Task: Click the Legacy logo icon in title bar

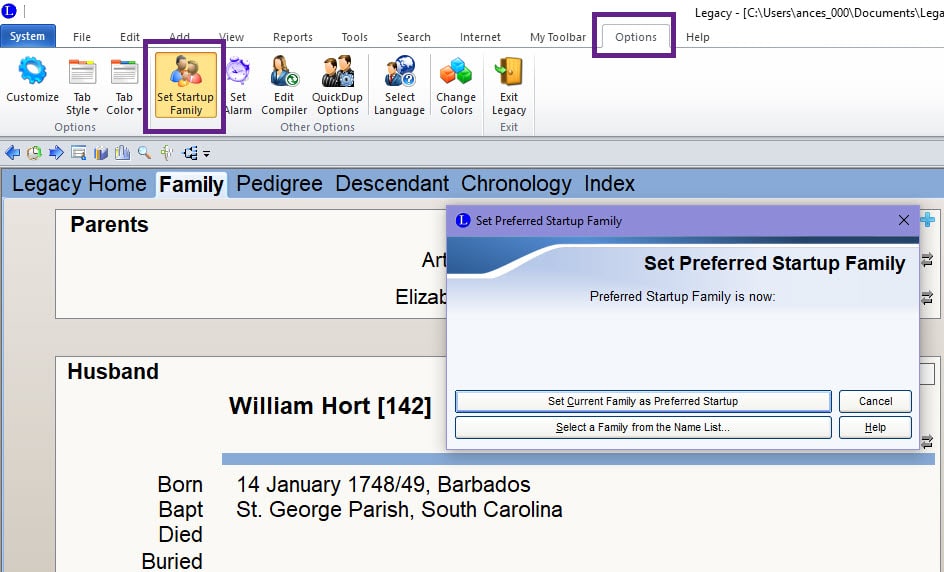Action: [9, 11]
